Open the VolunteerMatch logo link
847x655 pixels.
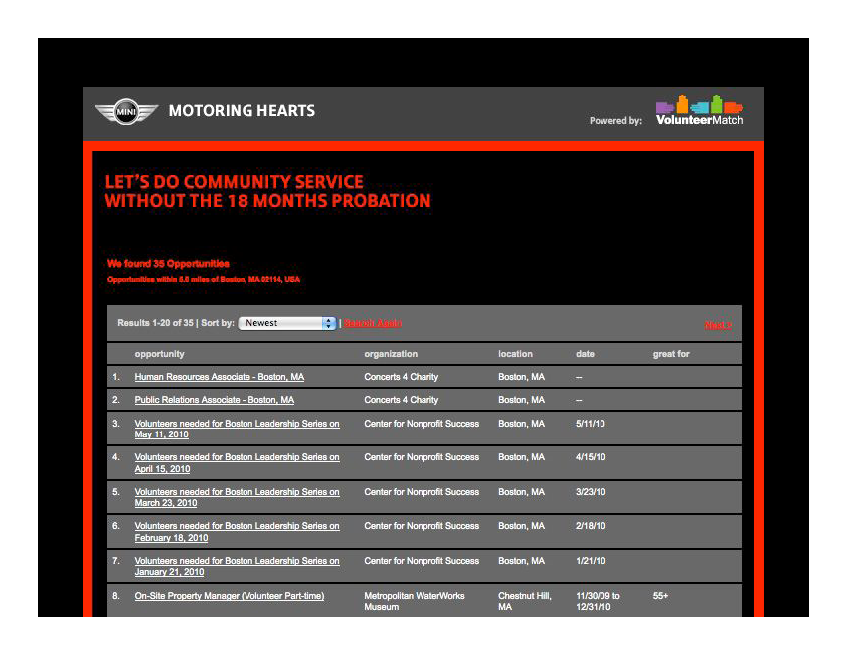pyautogui.click(x=699, y=111)
